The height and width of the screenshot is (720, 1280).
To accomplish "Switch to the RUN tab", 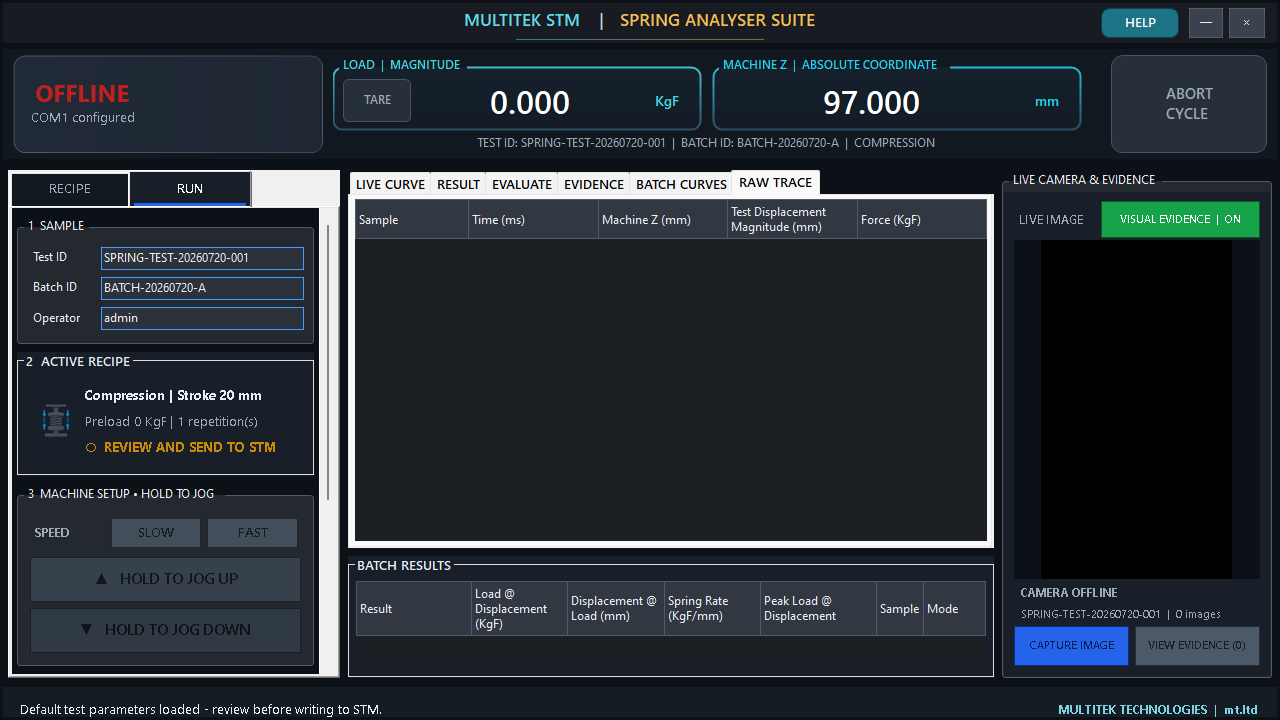I will pyautogui.click(x=190, y=189).
